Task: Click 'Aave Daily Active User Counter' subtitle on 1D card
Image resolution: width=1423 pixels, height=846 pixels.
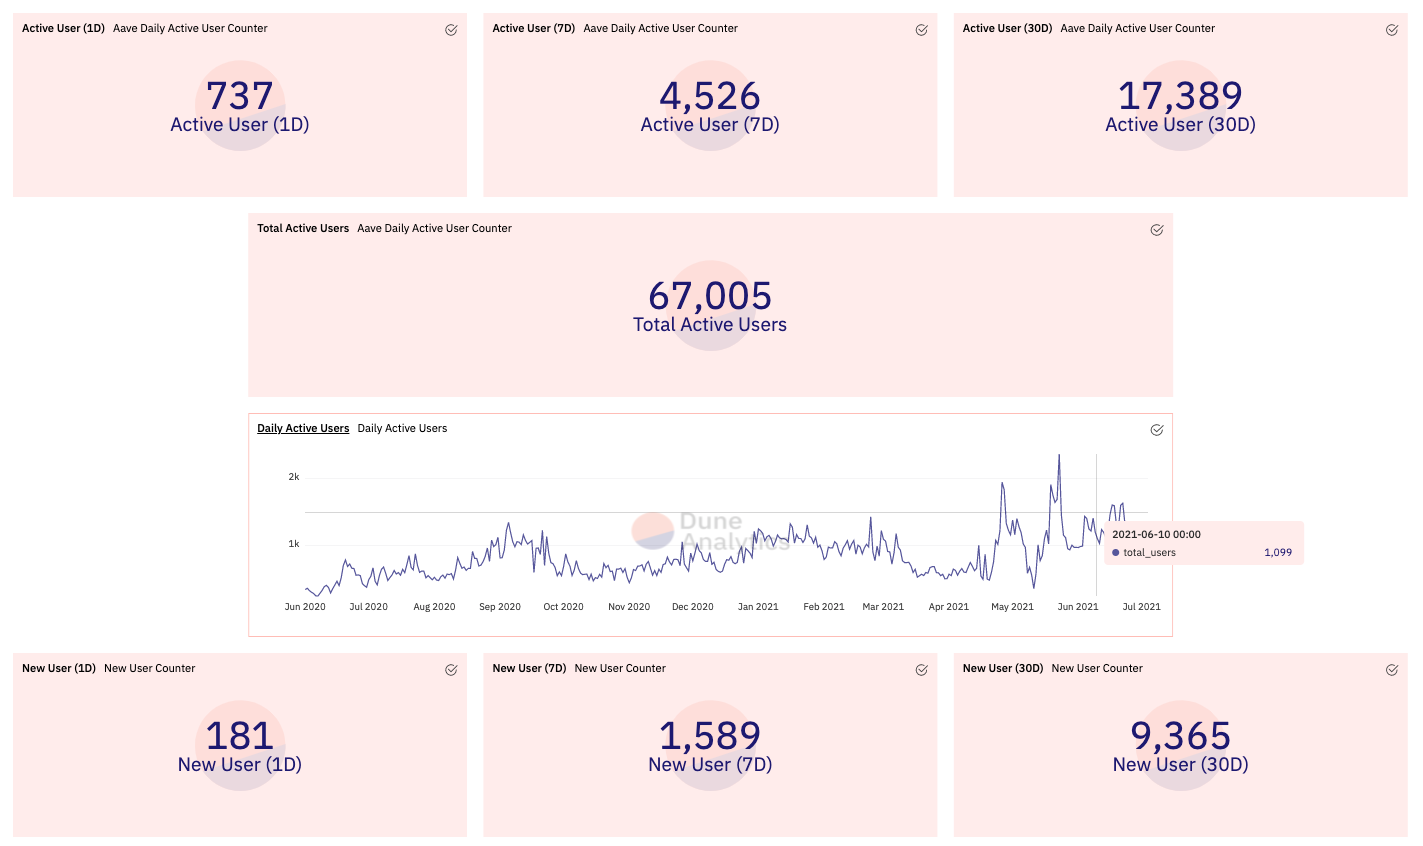Action: [190, 28]
